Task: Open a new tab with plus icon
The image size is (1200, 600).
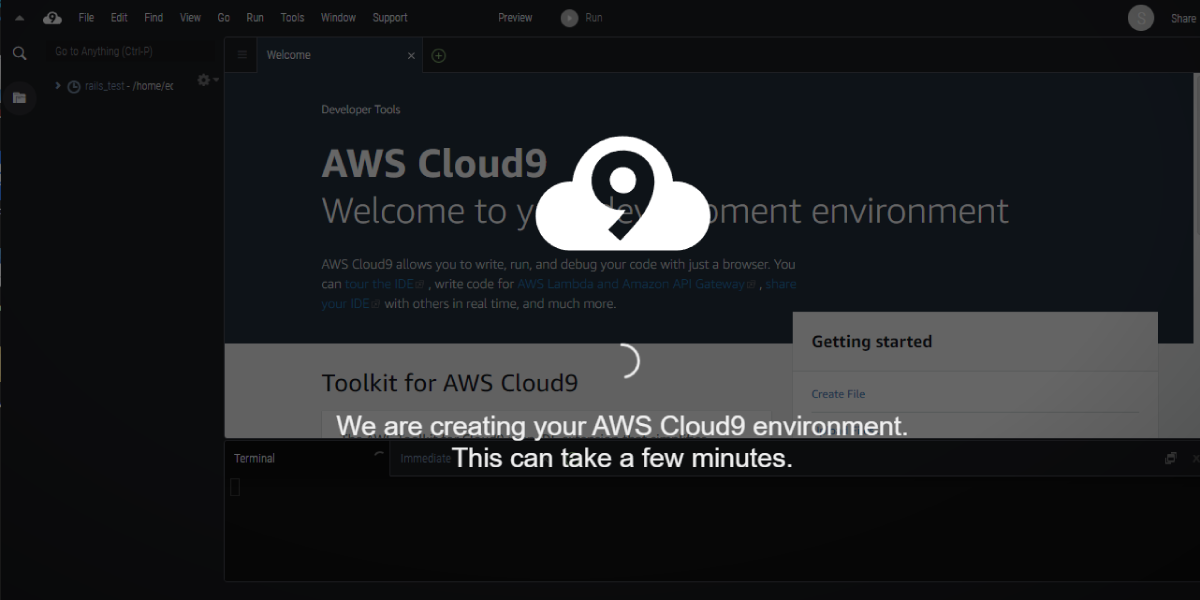Action: pyautogui.click(x=438, y=55)
